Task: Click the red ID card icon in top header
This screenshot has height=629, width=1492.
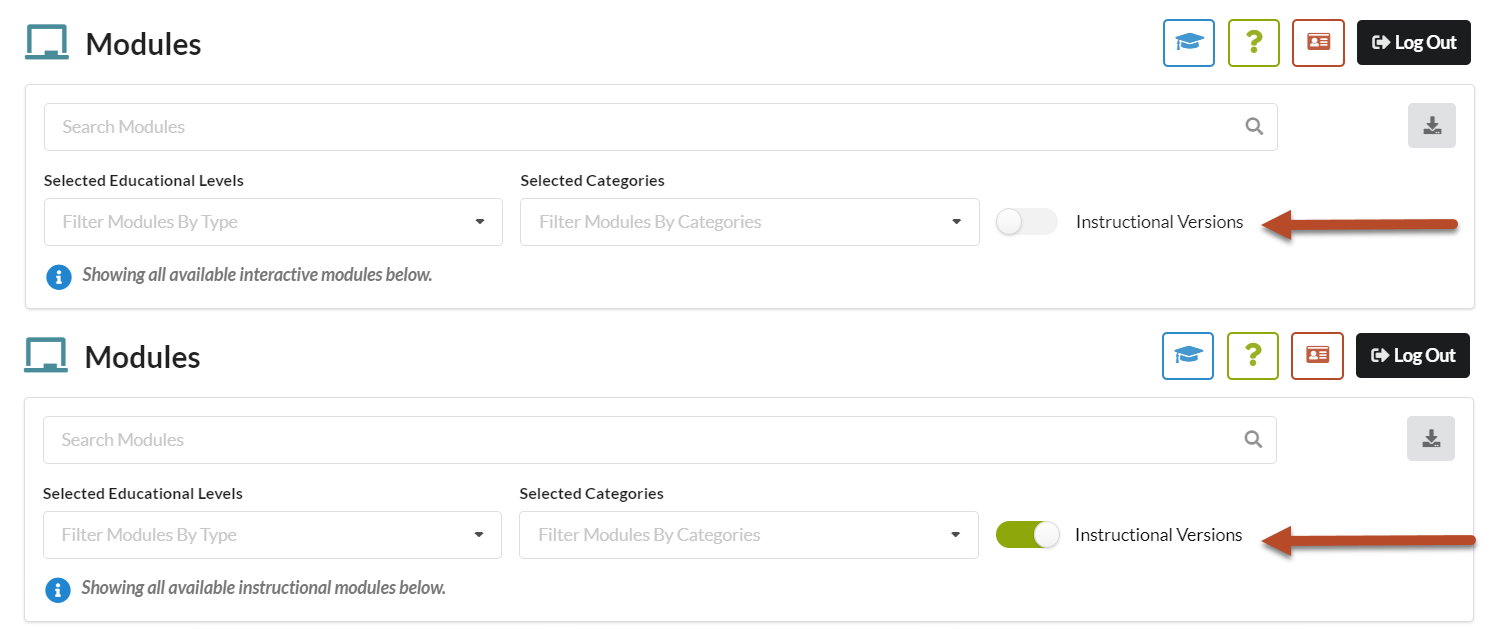Action: (x=1318, y=43)
